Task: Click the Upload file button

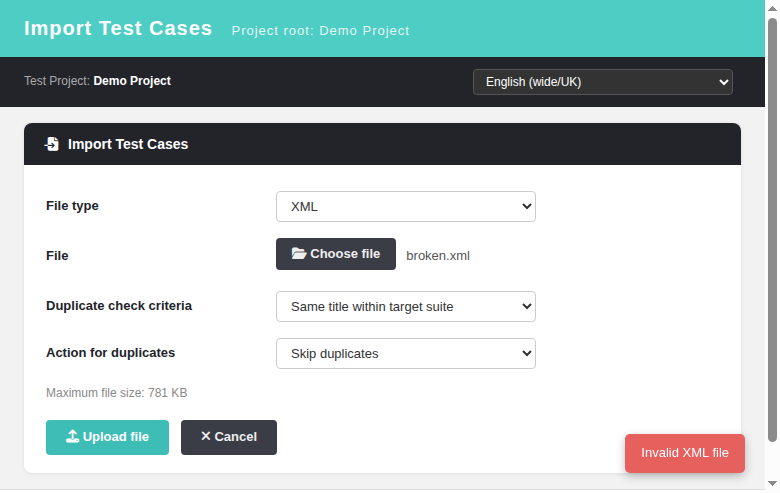Action: point(107,437)
